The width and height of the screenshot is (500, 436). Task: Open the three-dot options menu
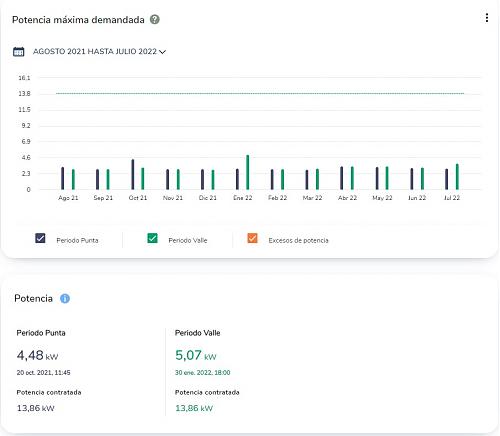pos(487,18)
